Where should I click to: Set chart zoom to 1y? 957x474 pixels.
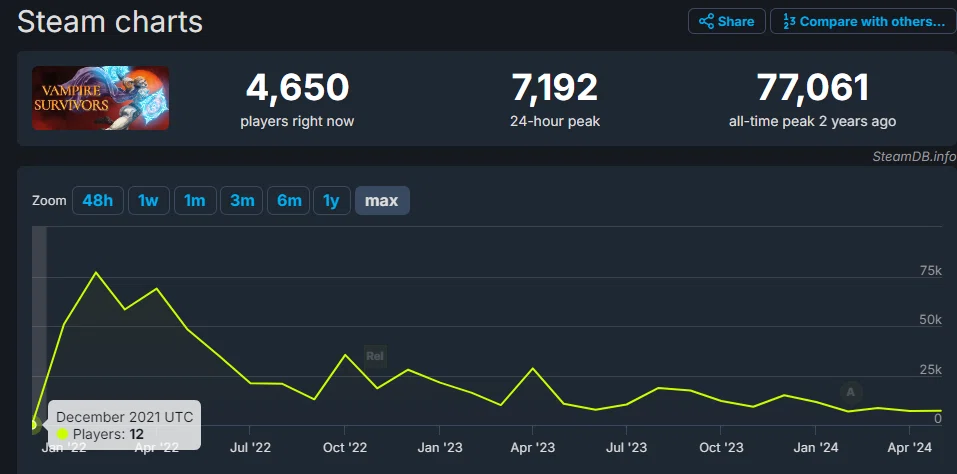coord(331,201)
